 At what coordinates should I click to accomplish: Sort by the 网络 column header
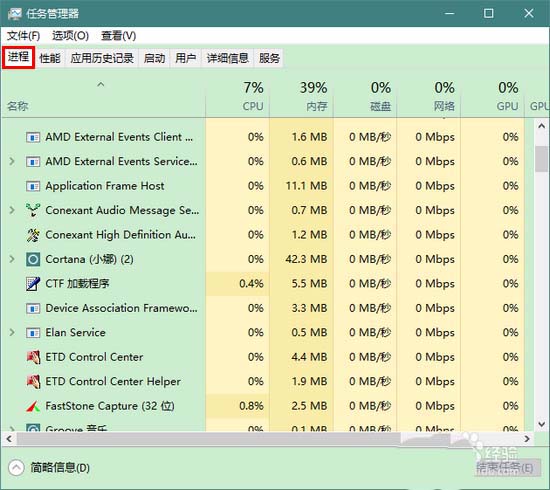pos(429,96)
